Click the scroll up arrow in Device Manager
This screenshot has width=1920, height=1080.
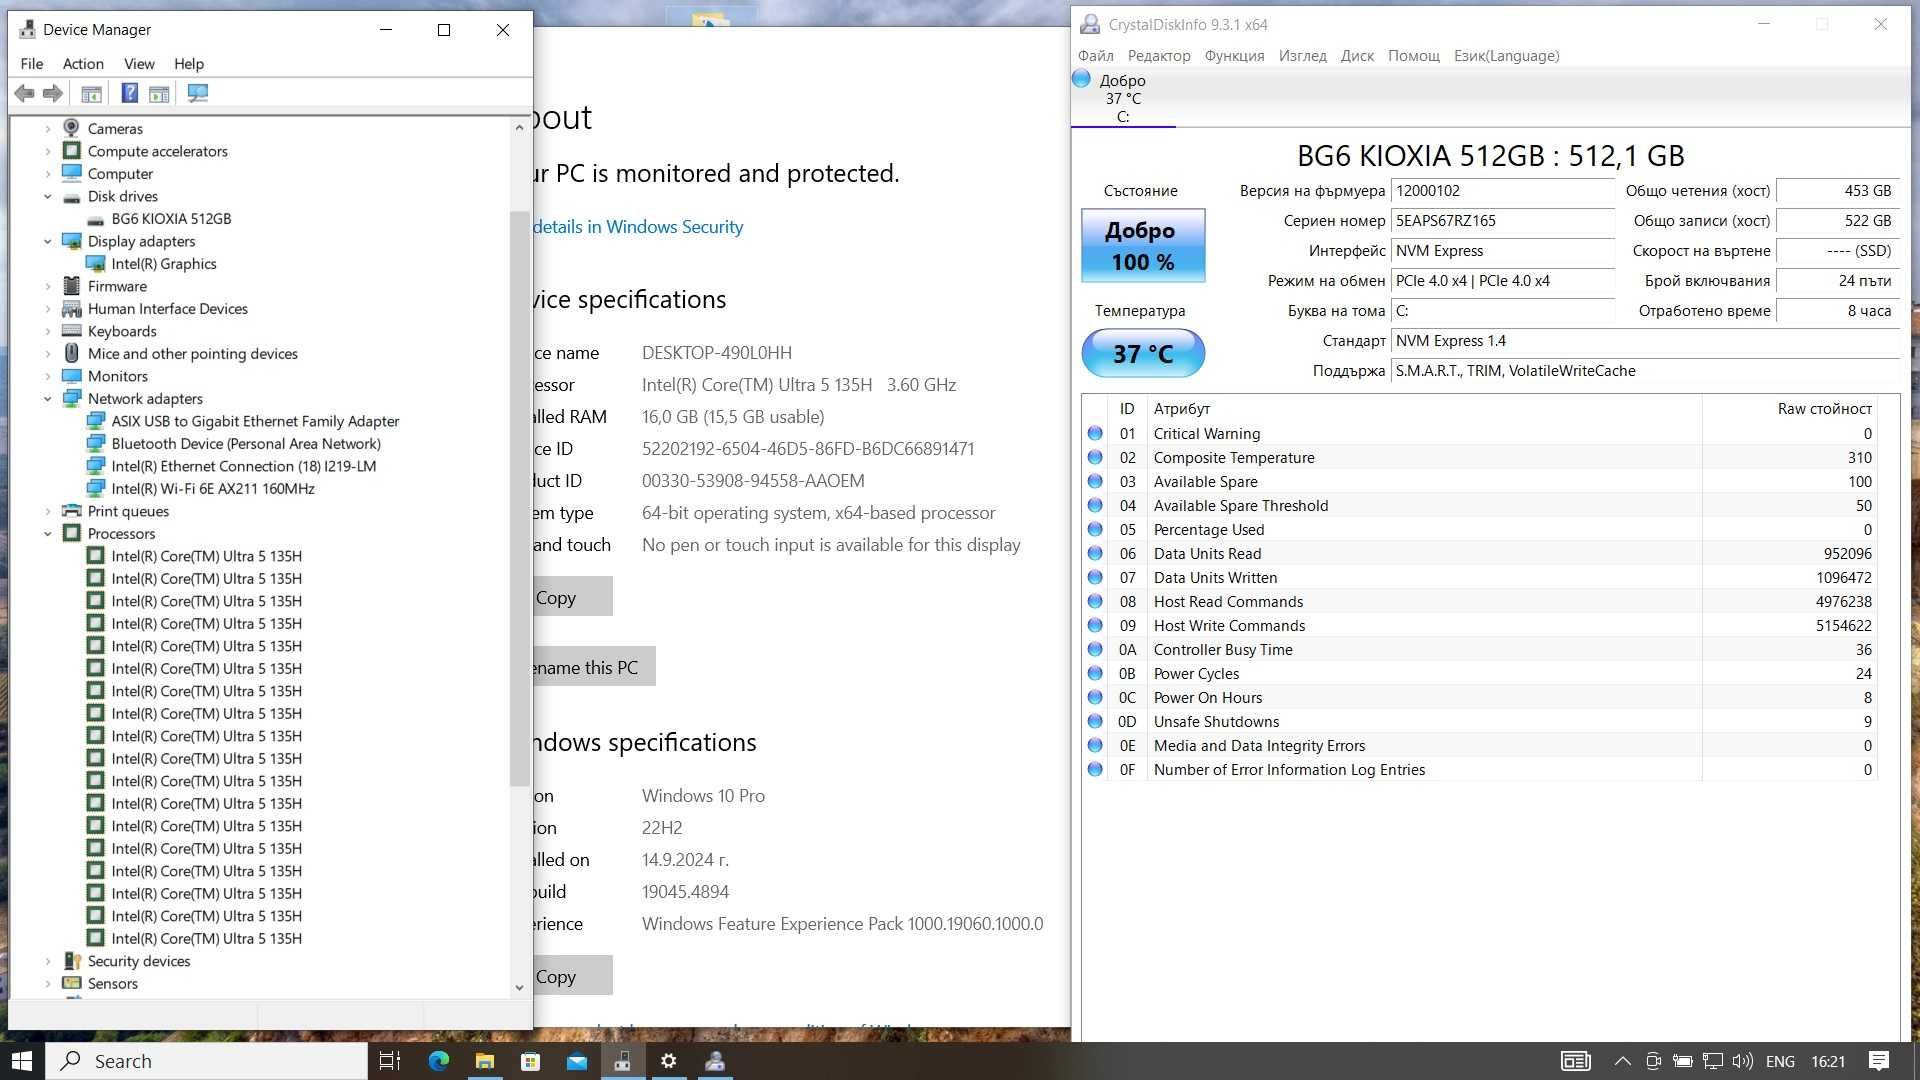pyautogui.click(x=519, y=127)
